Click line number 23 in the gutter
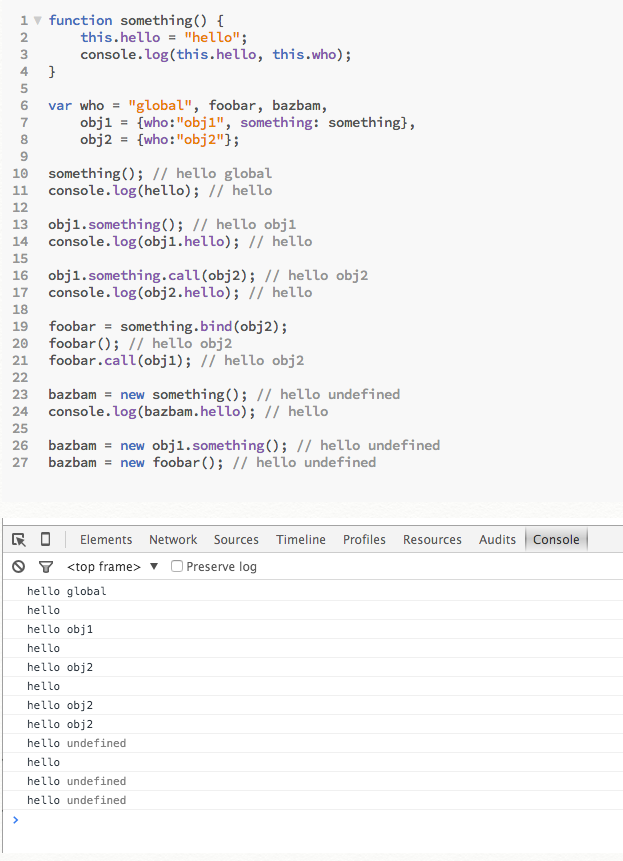The height and width of the screenshot is (861, 623). click(x=20, y=395)
